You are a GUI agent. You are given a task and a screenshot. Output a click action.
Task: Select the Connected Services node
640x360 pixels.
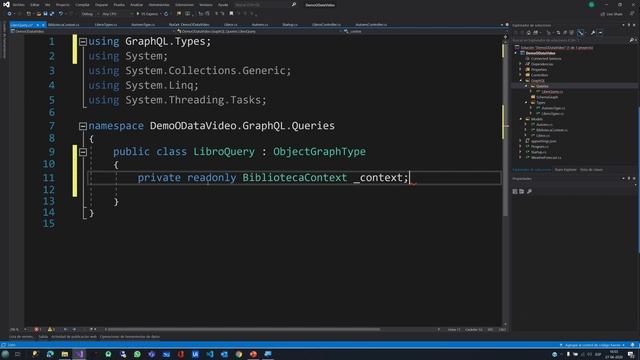coord(546,59)
